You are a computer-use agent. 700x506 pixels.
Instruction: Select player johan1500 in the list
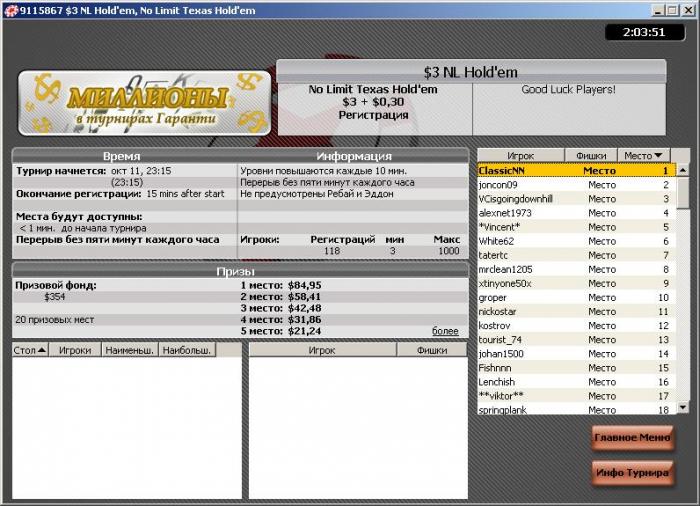pos(576,354)
